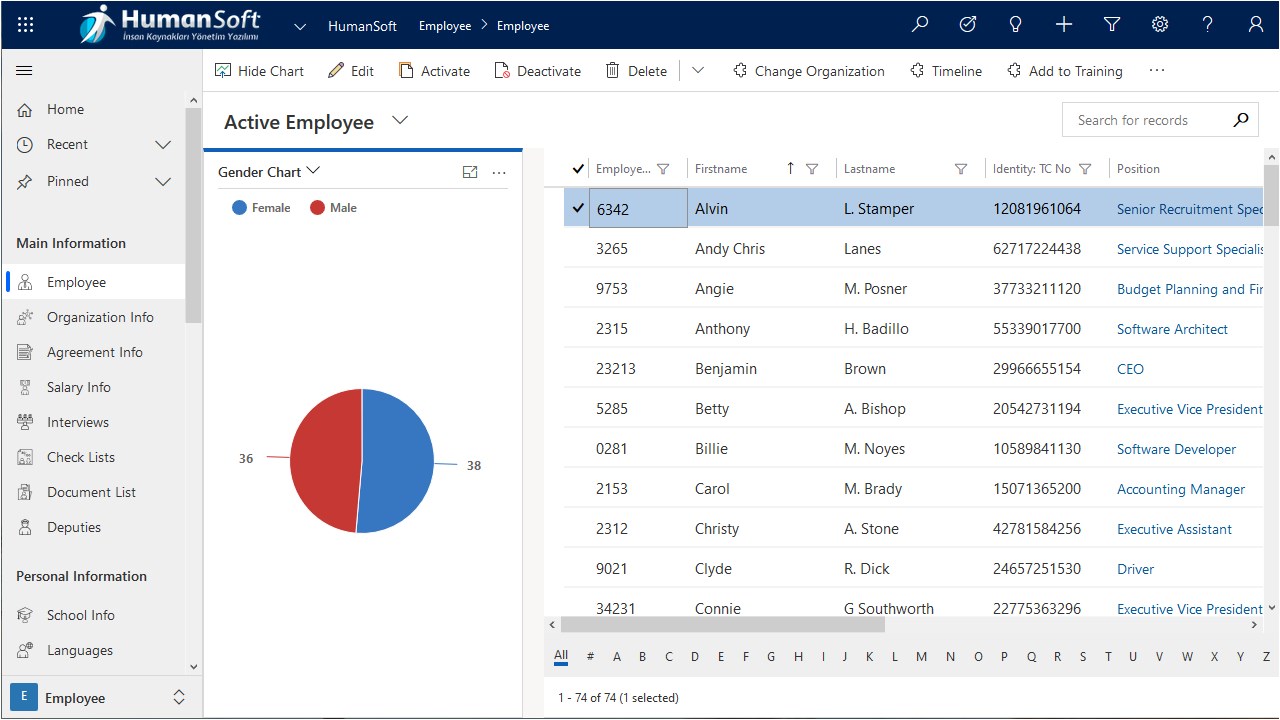Open Employee number column filter icon
The height and width of the screenshot is (720, 1280).
point(663,169)
